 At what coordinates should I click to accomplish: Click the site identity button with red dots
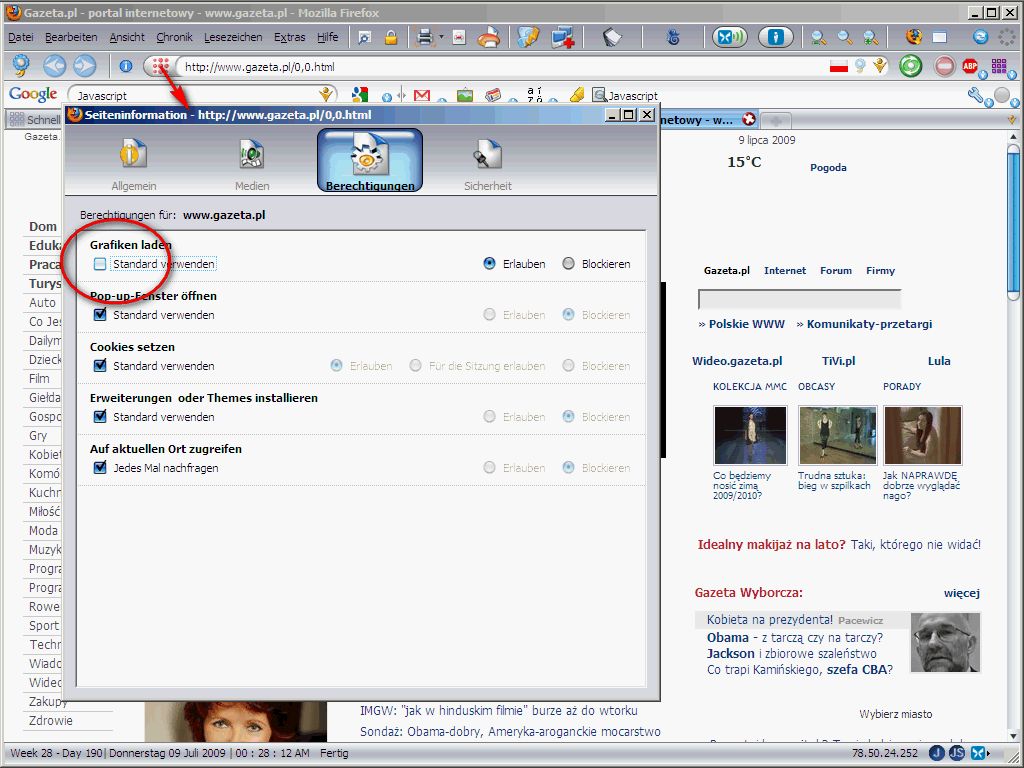coord(160,66)
